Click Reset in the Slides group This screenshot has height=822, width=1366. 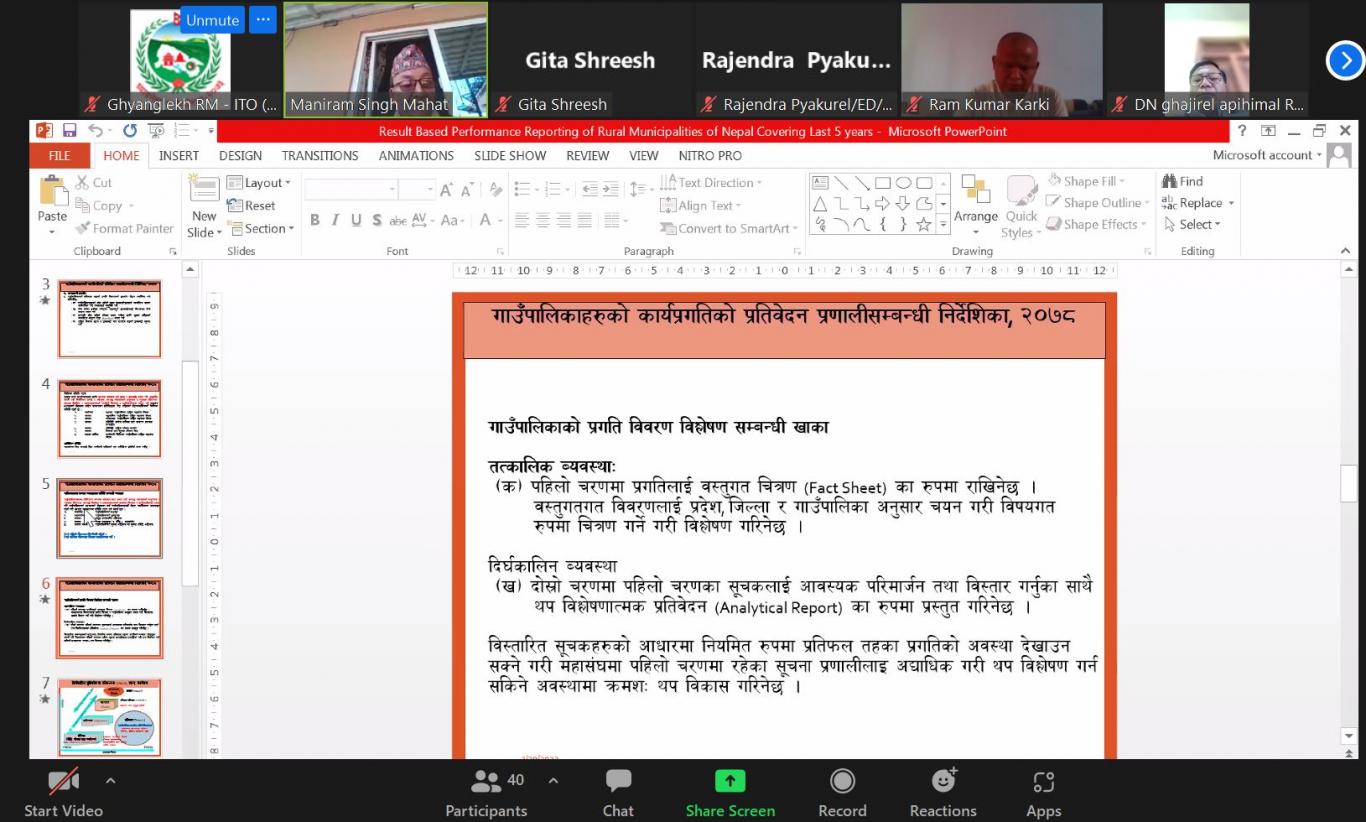pyautogui.click(x=253, y=206)
